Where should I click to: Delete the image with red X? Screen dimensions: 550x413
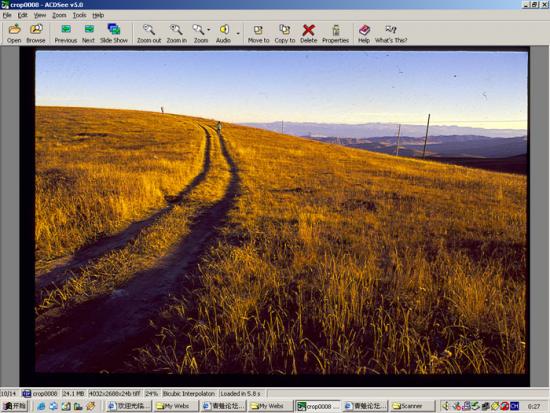coord(308,33)
